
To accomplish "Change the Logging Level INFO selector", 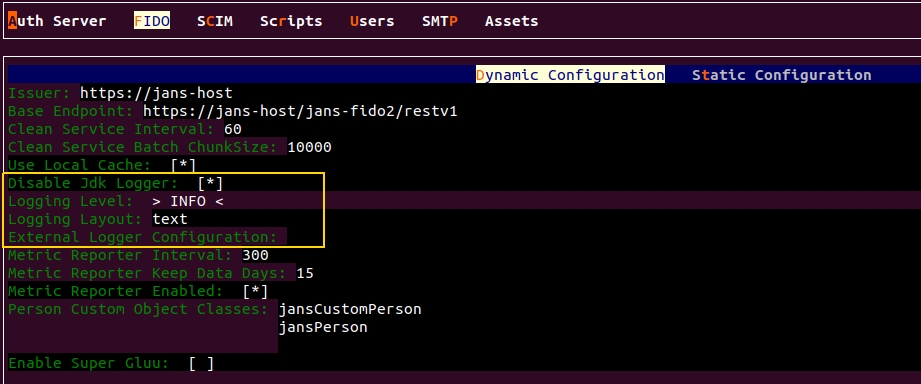I will (188, 201).
